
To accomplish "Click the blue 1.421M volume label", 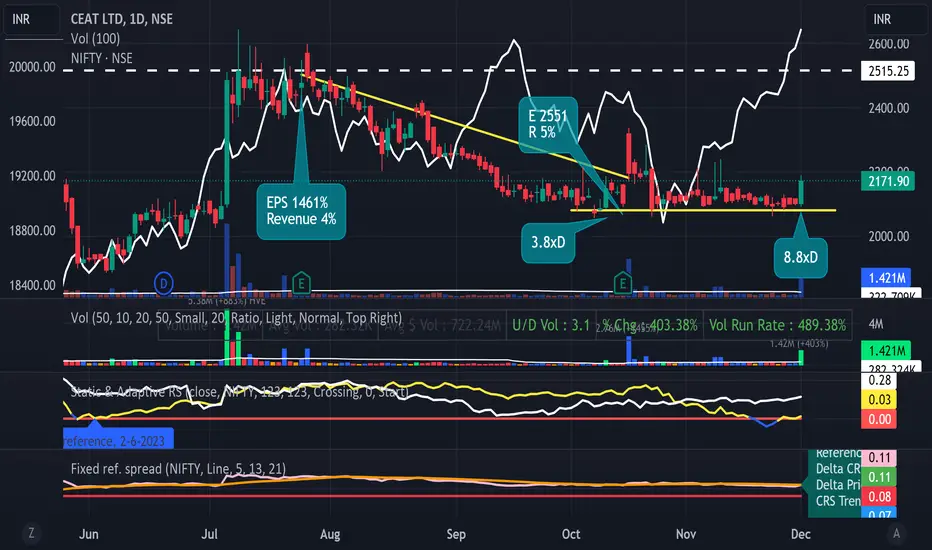I will tap(887, 278).
